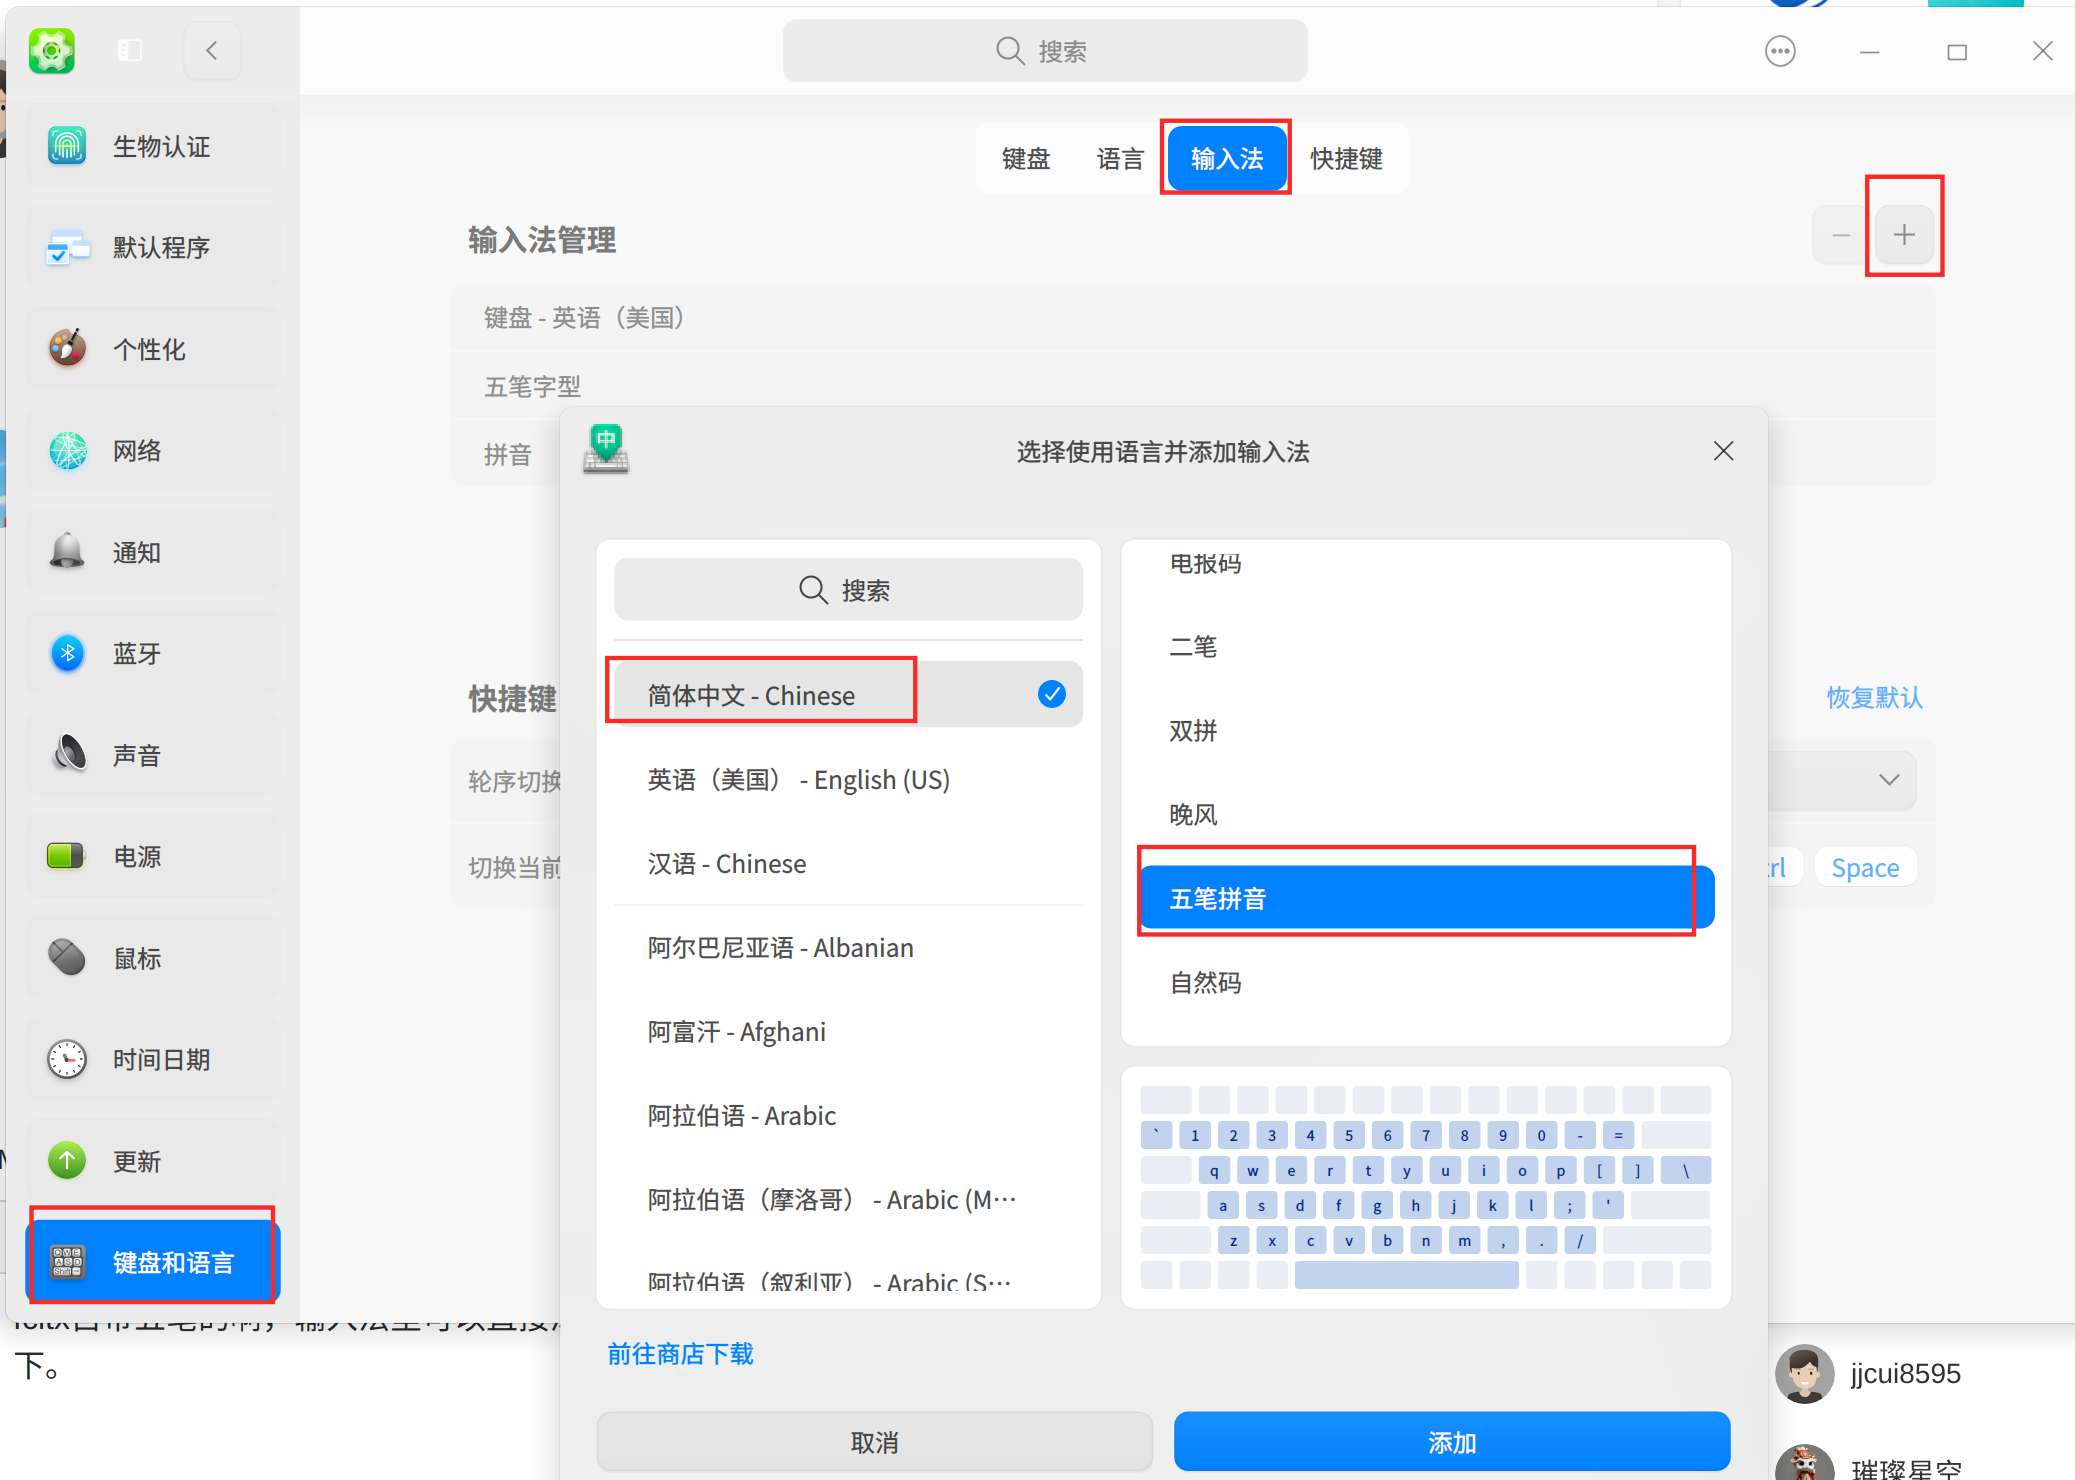Screen dimensions: 2075x1480
Task: Click the sidebar toggle icon in title bar
Action: (x=130, y=50)
